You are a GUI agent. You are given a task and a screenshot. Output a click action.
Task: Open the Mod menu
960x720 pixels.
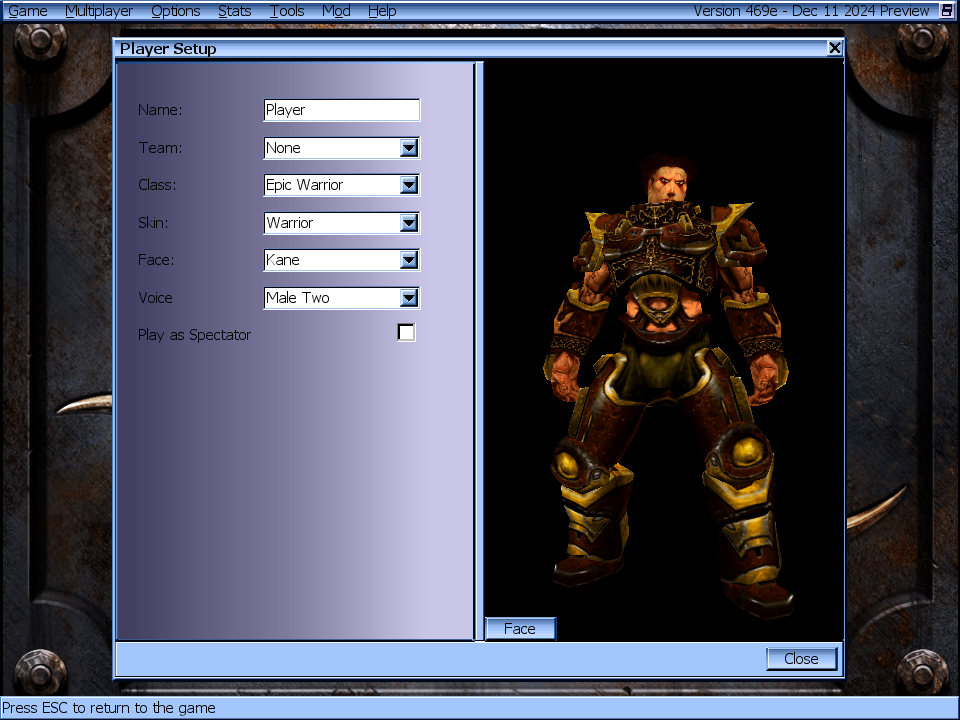(336, 11)
